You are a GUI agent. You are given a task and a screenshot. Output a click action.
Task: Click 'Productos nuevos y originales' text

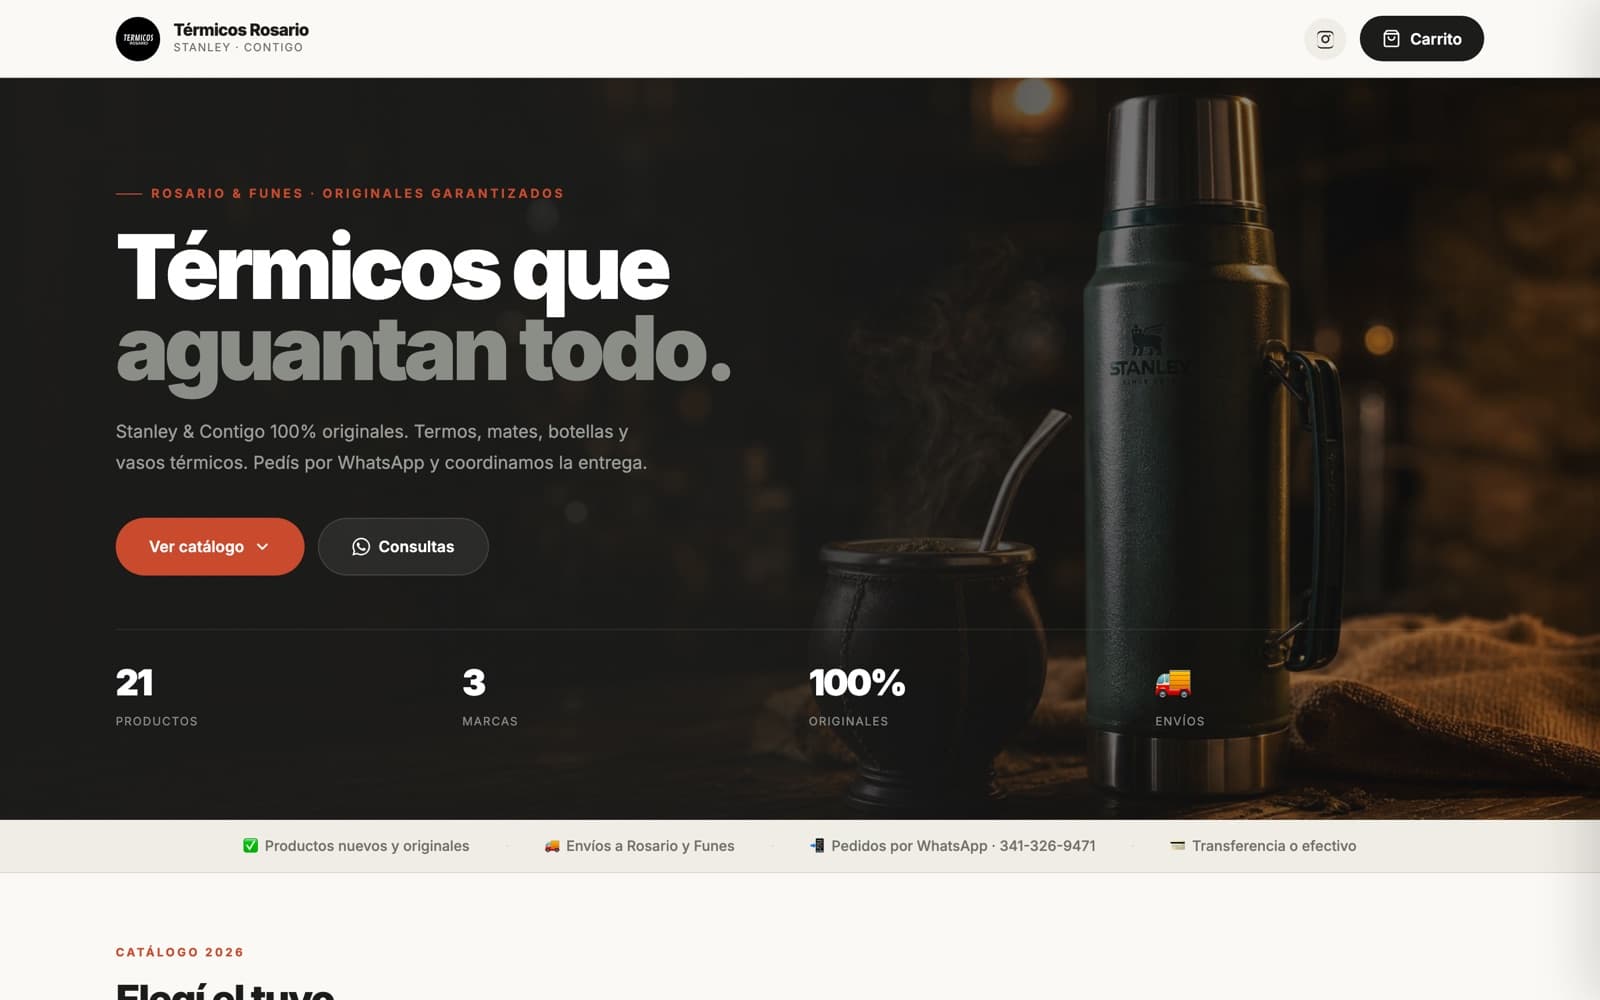(367, 846)
